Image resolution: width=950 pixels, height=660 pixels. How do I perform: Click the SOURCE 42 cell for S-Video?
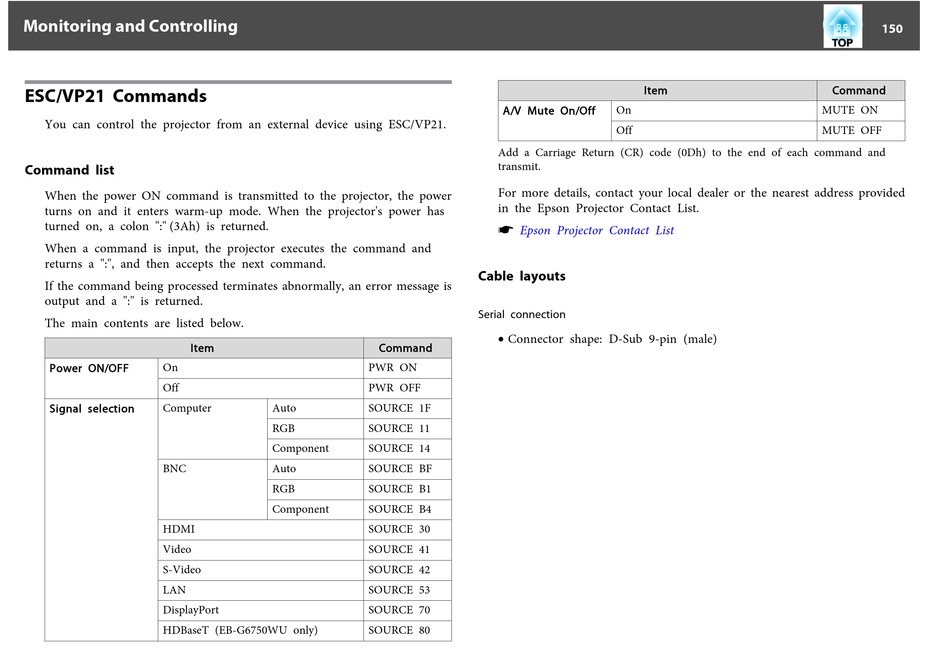tap(407, 570)
